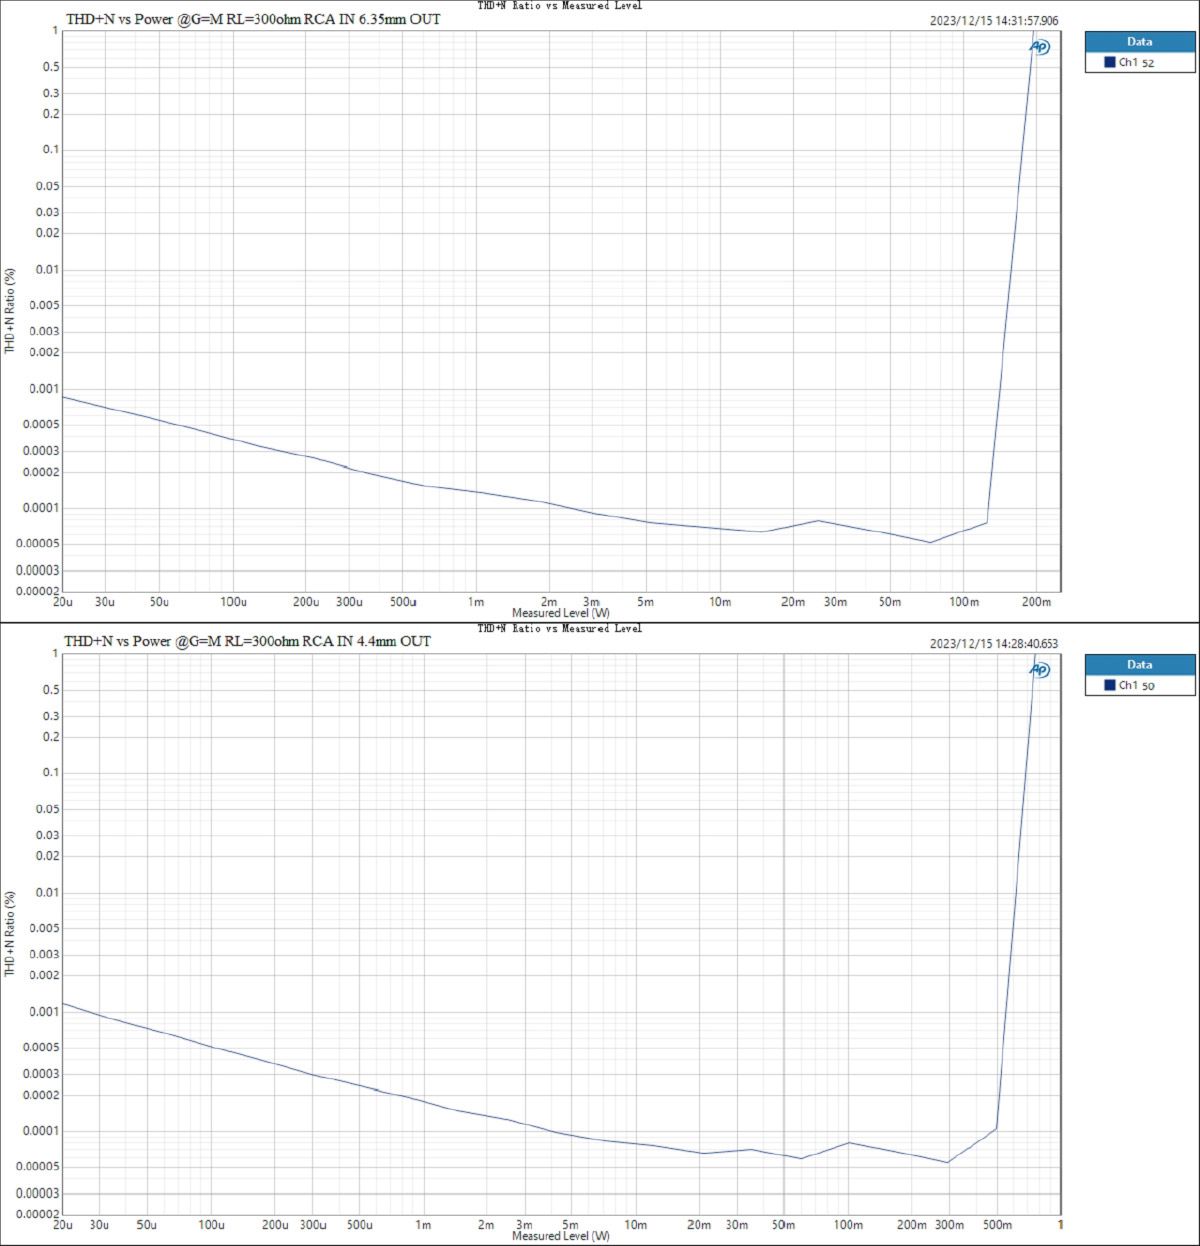
Task: Click the blue Ch1 50 color swatch
Action: click(x=1109, y=685)
